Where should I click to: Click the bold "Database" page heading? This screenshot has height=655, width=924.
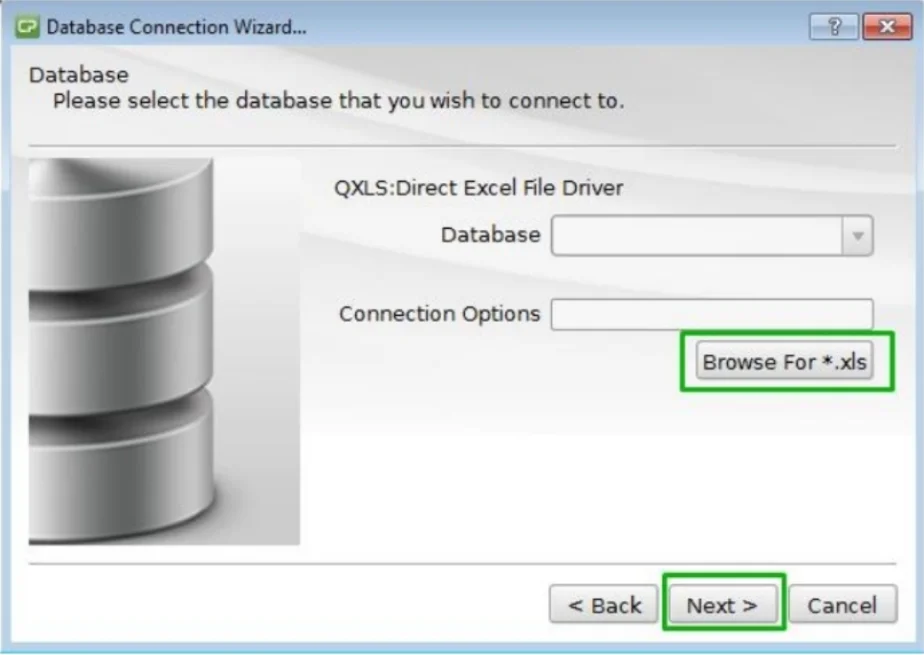click(x=78, y=75)
